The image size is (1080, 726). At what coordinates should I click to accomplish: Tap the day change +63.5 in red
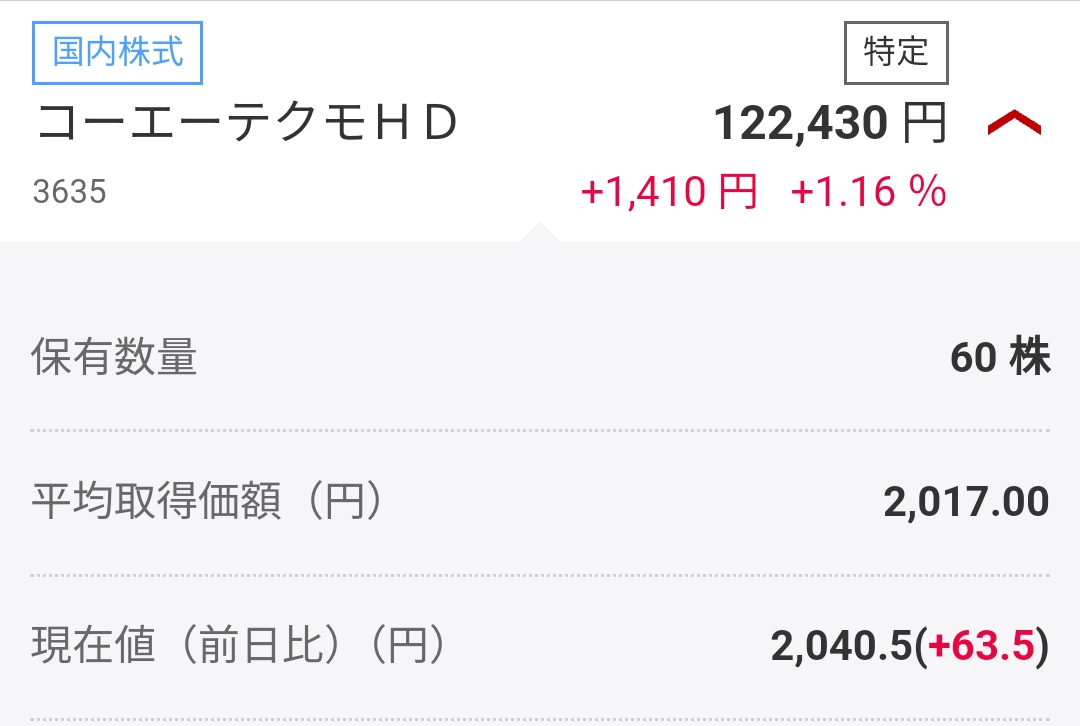pos(981,645)
